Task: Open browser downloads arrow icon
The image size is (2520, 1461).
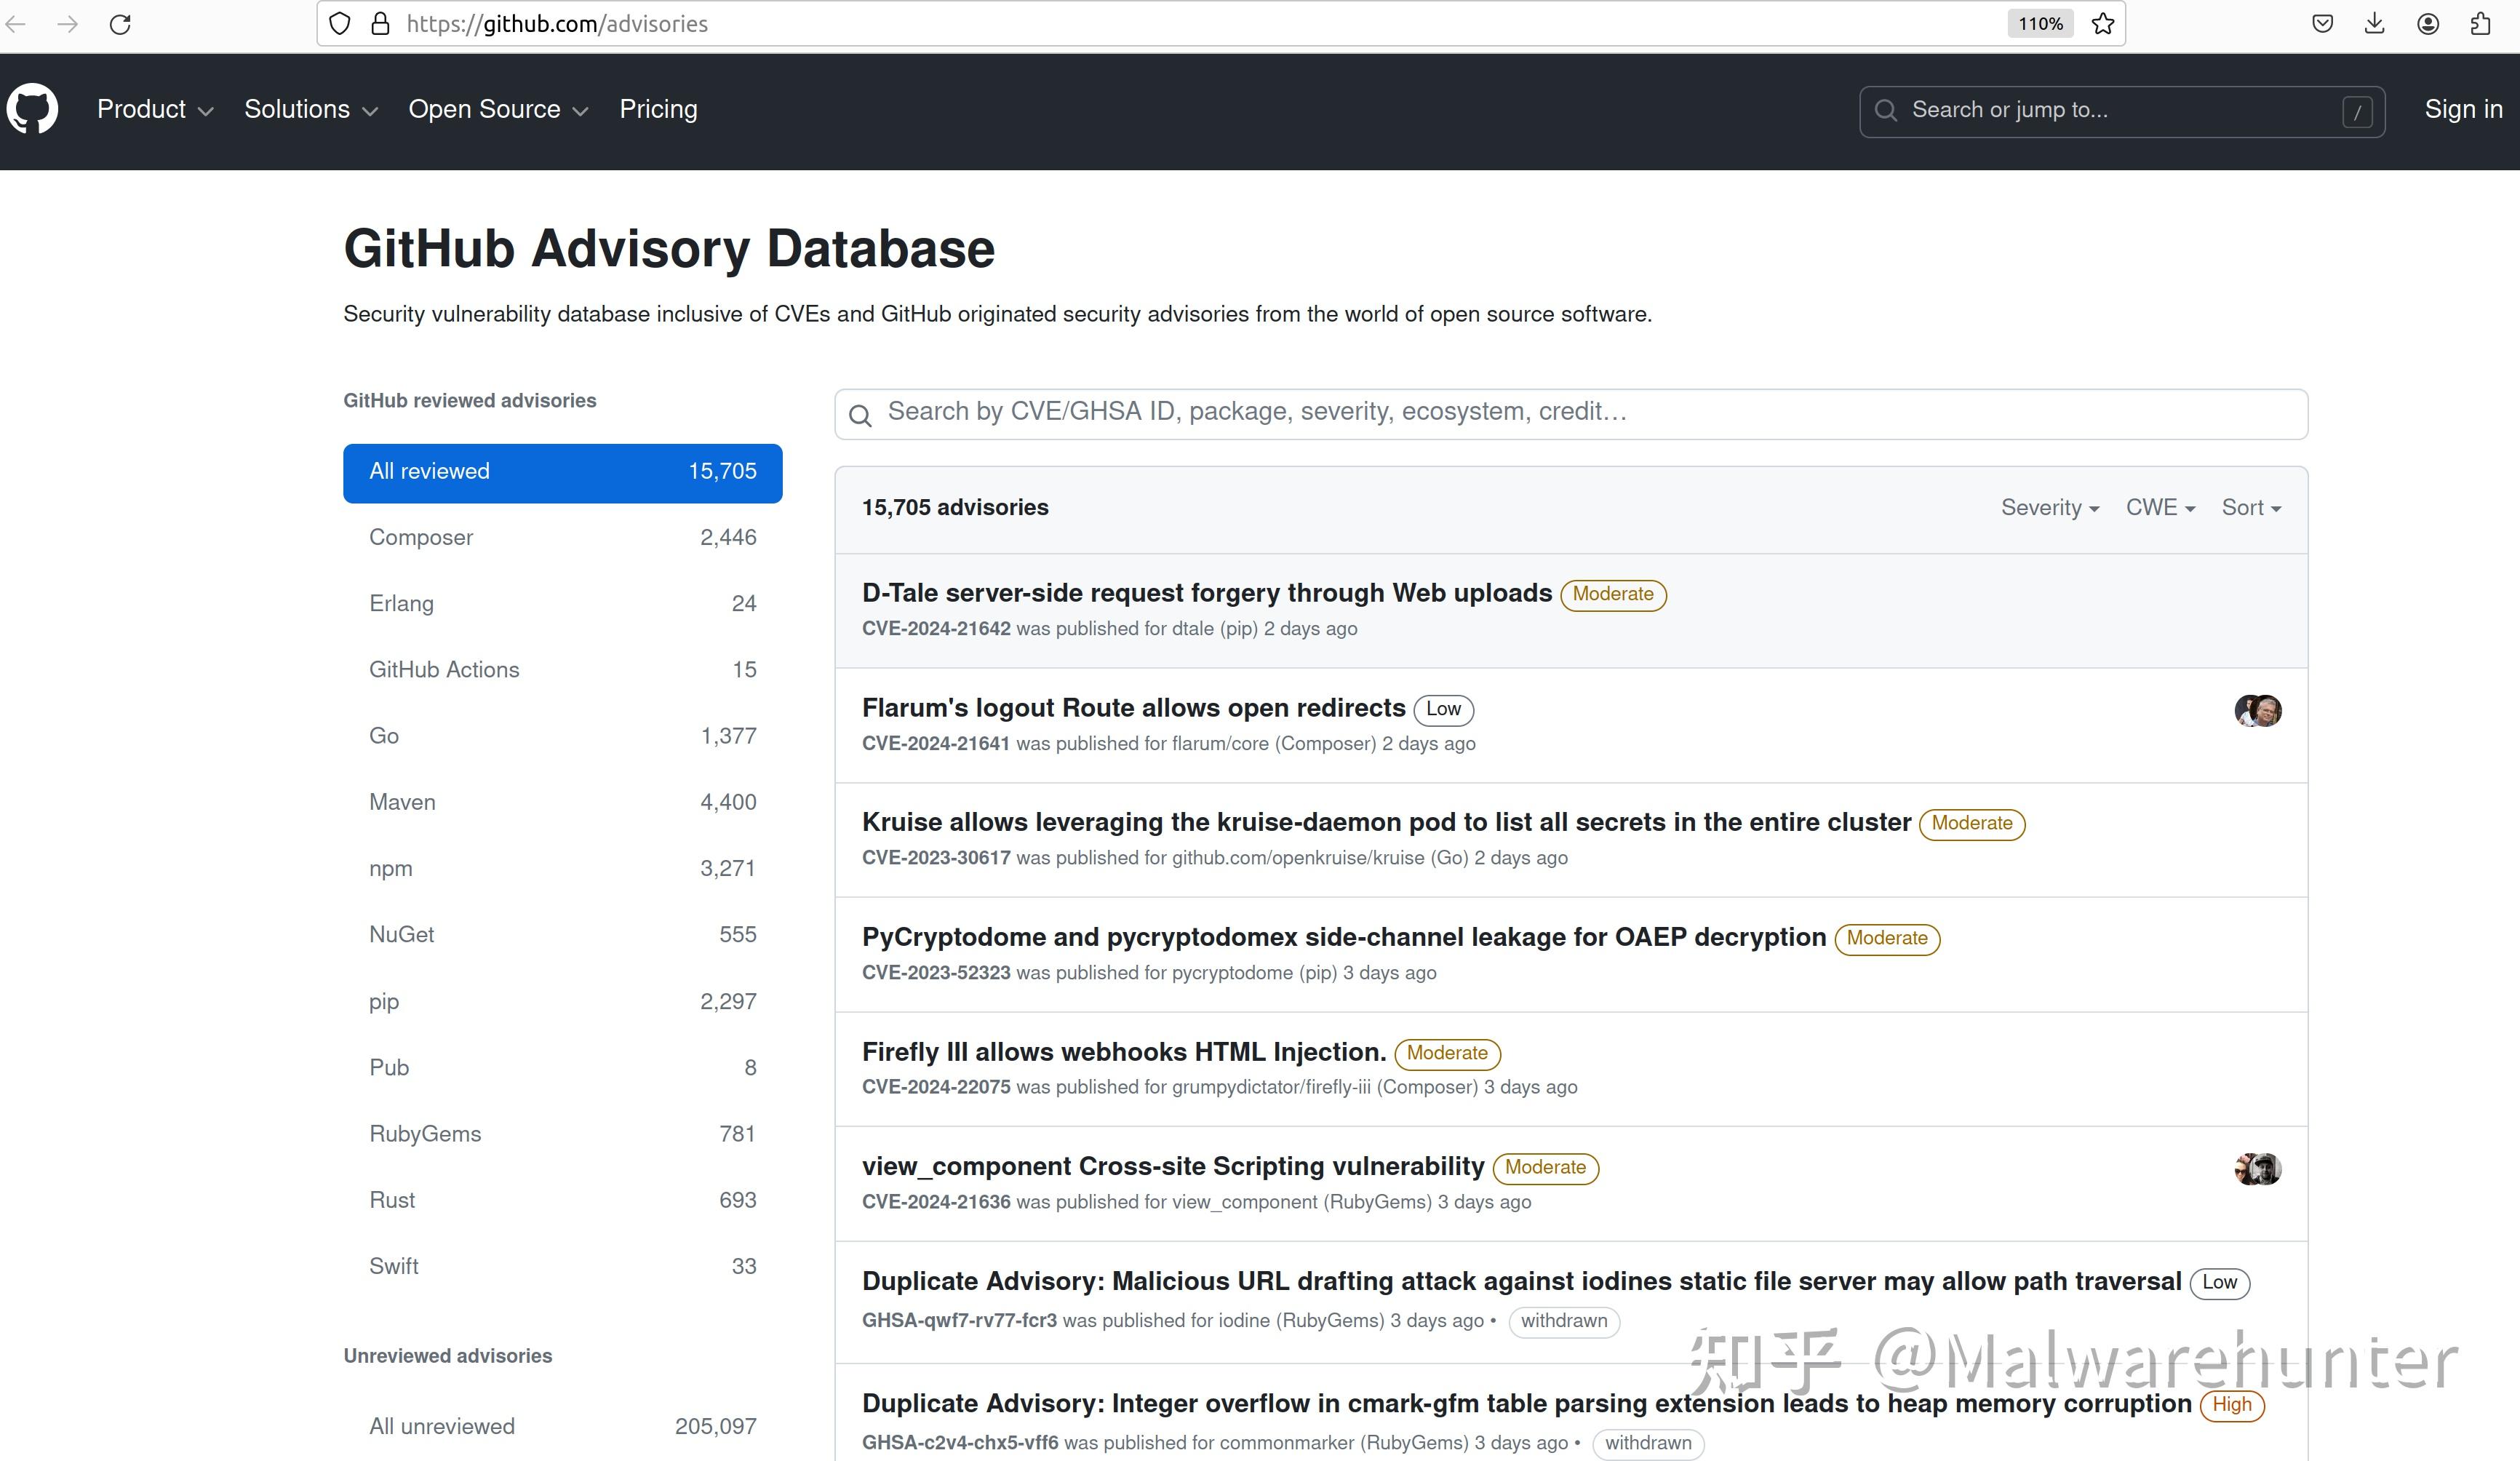Action: point(2375,24)
